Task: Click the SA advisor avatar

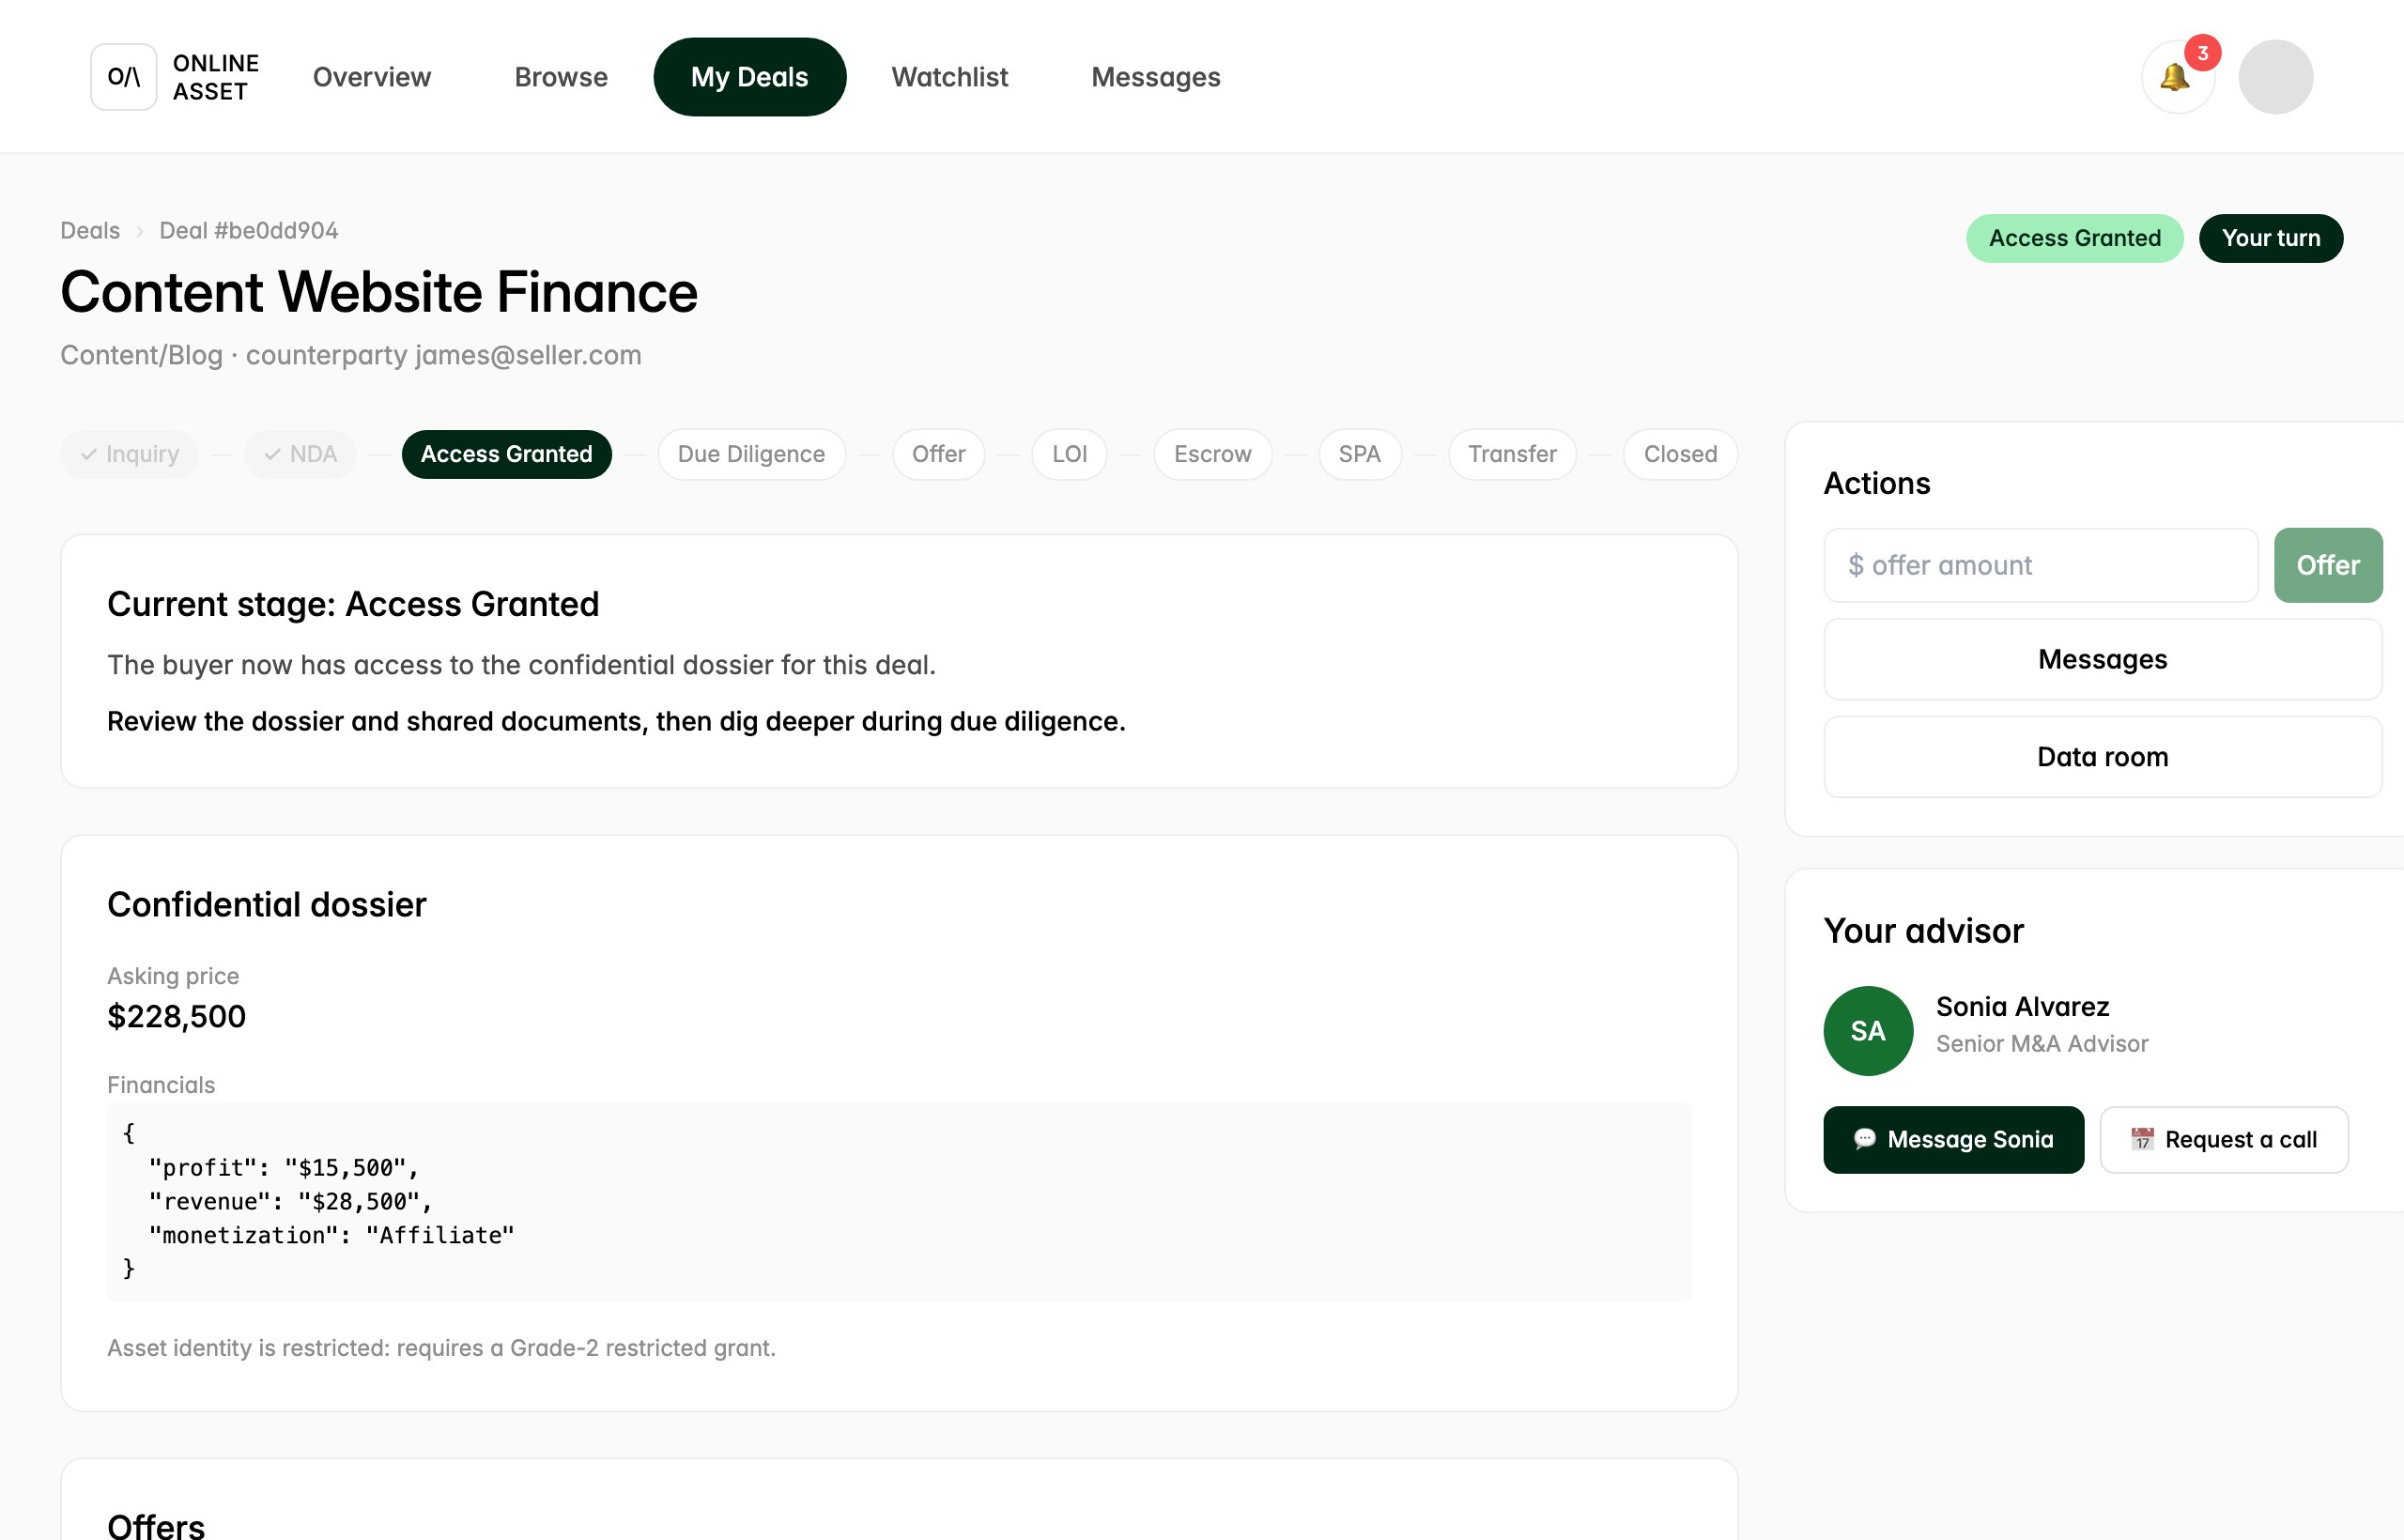Action: click(x=1867, y=1030)
